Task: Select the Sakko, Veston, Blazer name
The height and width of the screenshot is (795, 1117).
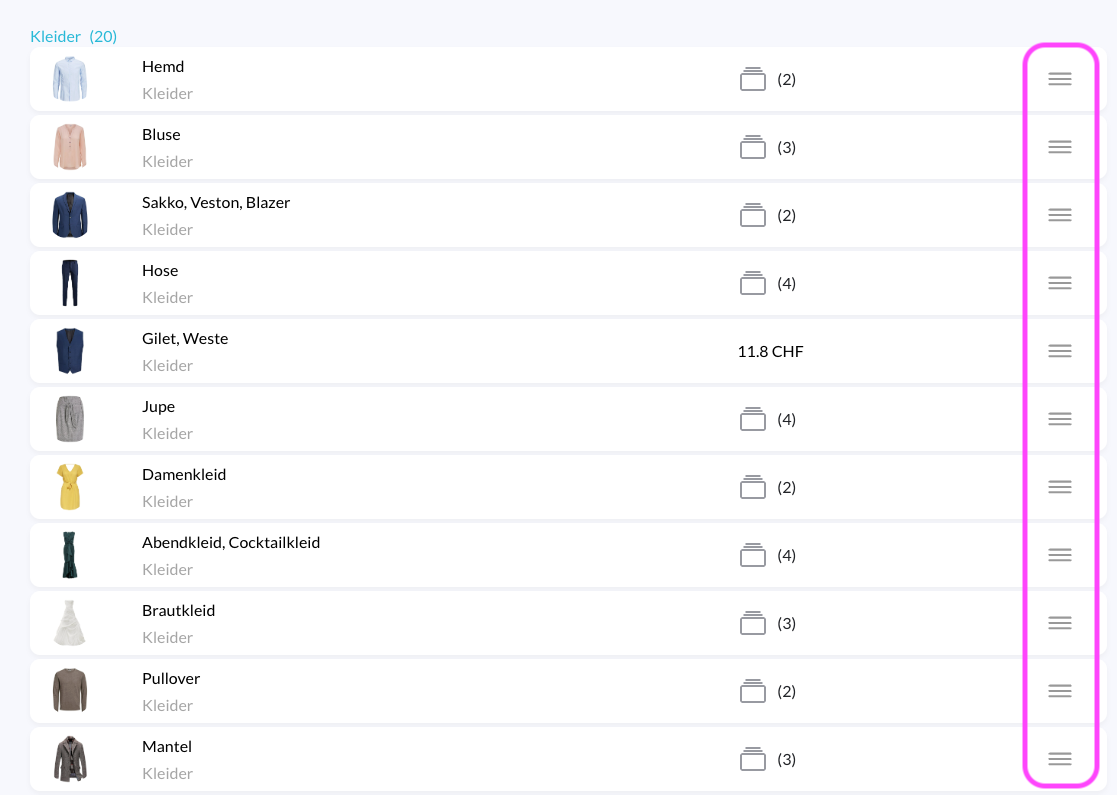Action: pyautogui.click(x=216, y=203)
